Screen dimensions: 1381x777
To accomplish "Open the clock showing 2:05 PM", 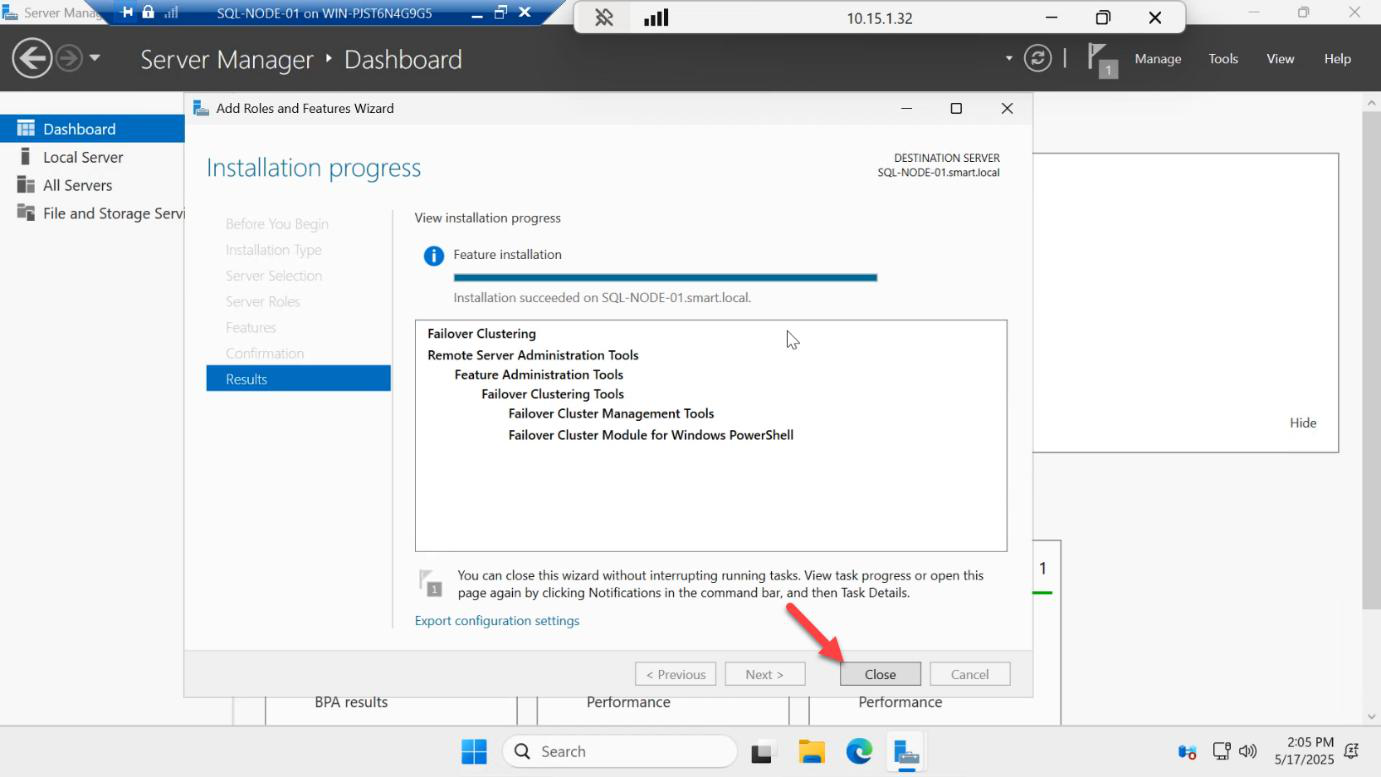I will pyautogui.click(x=1304, y=751).
